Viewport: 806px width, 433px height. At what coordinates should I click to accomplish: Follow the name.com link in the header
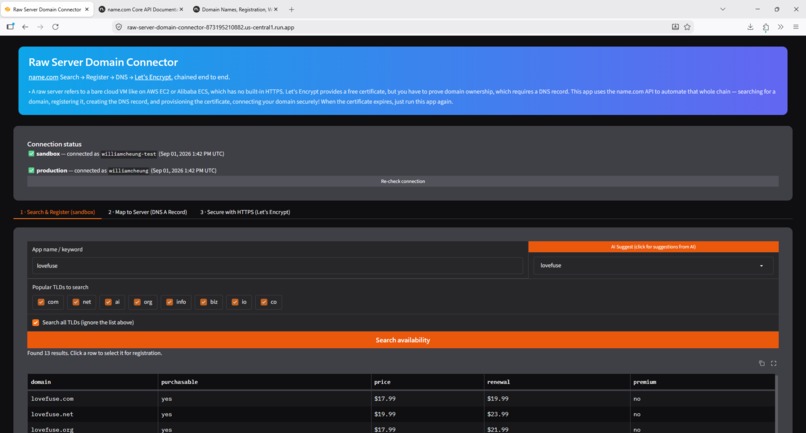click(43, 77)
